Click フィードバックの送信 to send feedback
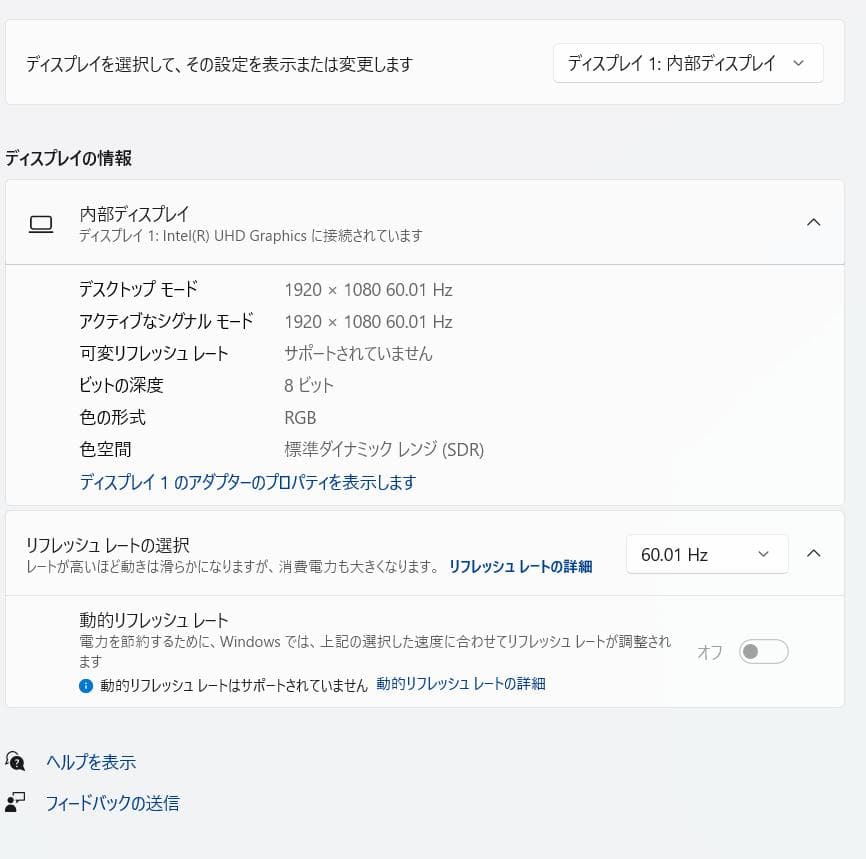The height and width of the screenshot is (859, 866). point(112,802)
